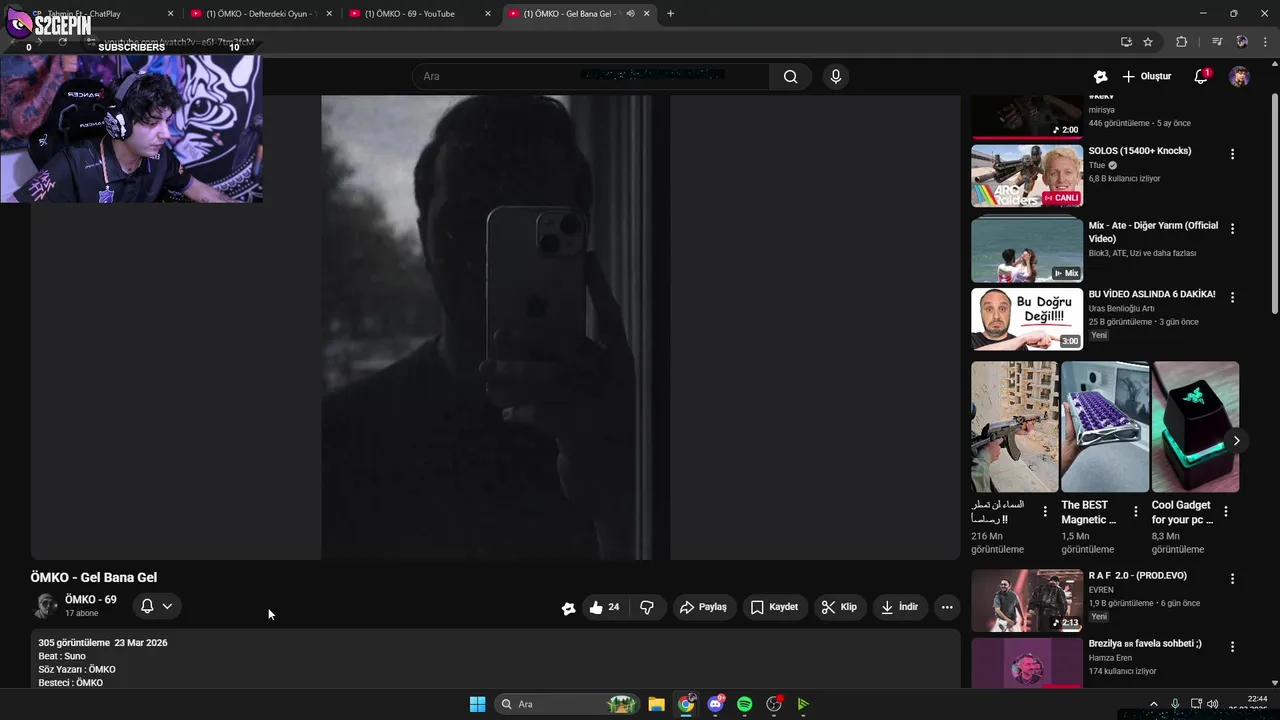Image resolution: width=1280 pixels, height=720 pixels.
Task: Click the install app icon in address bar
Action: (1126, 42)
